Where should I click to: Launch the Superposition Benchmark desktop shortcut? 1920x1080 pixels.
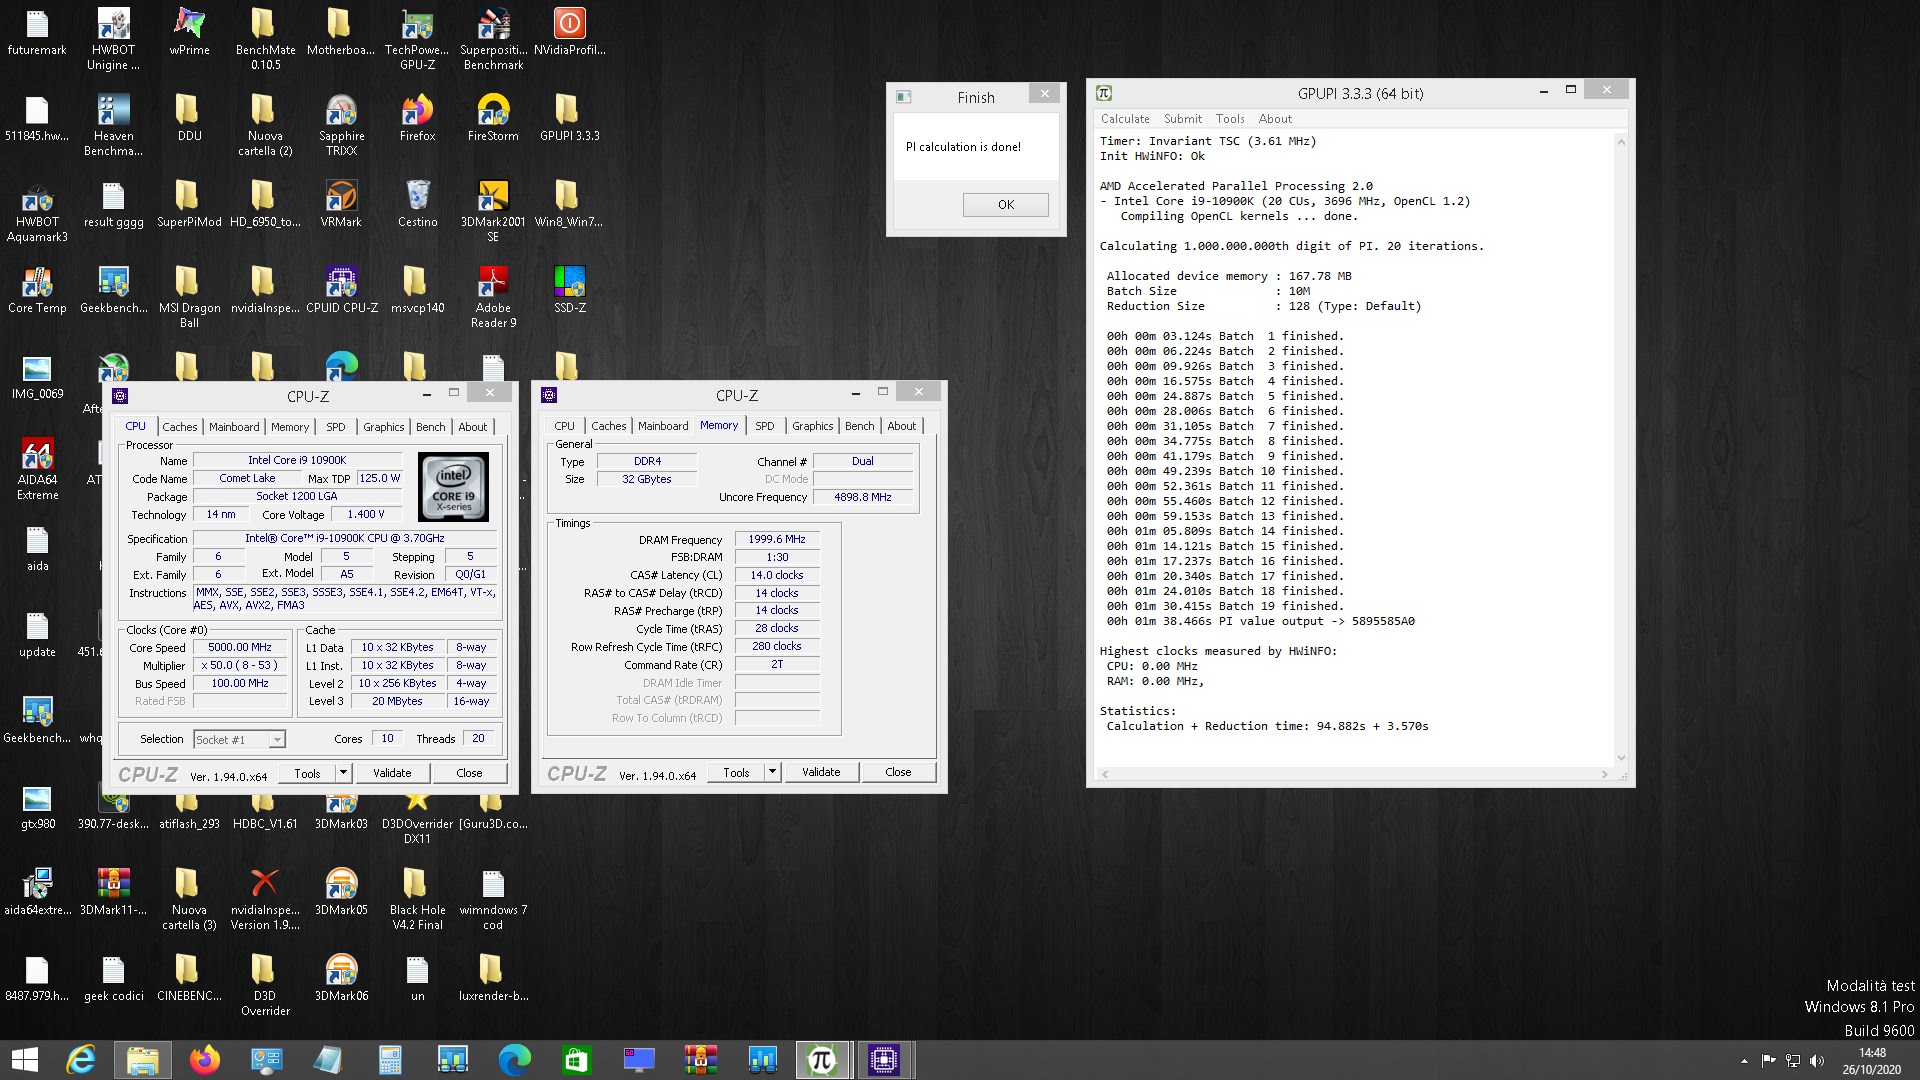click(493, 39)
